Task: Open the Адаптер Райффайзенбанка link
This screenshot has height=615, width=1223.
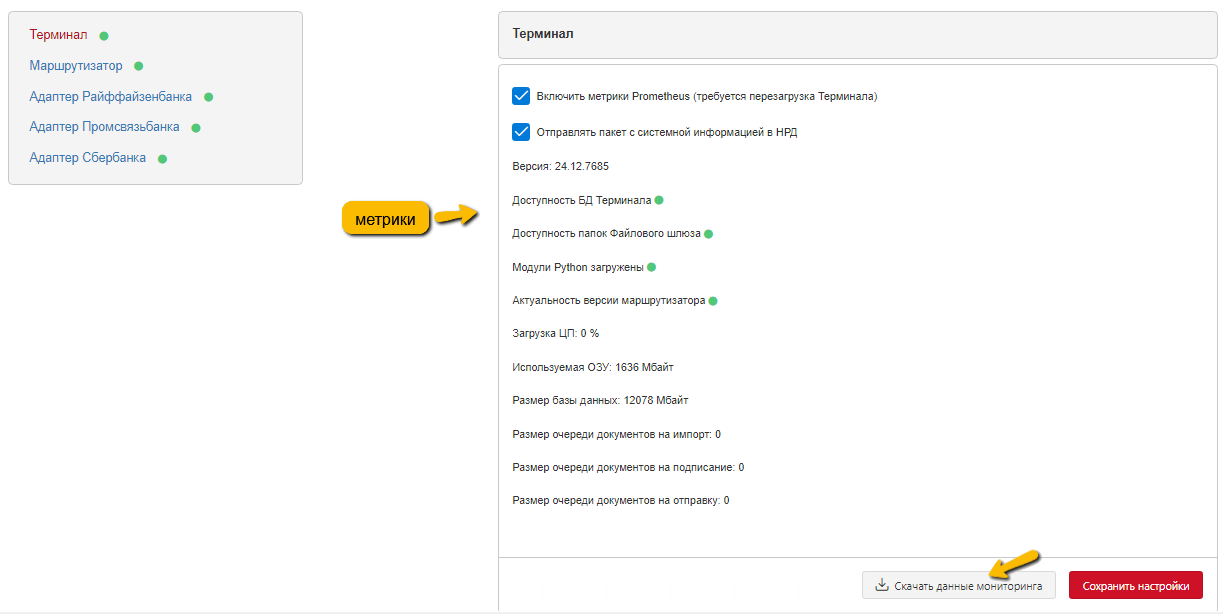Action: tap(111, 97)
